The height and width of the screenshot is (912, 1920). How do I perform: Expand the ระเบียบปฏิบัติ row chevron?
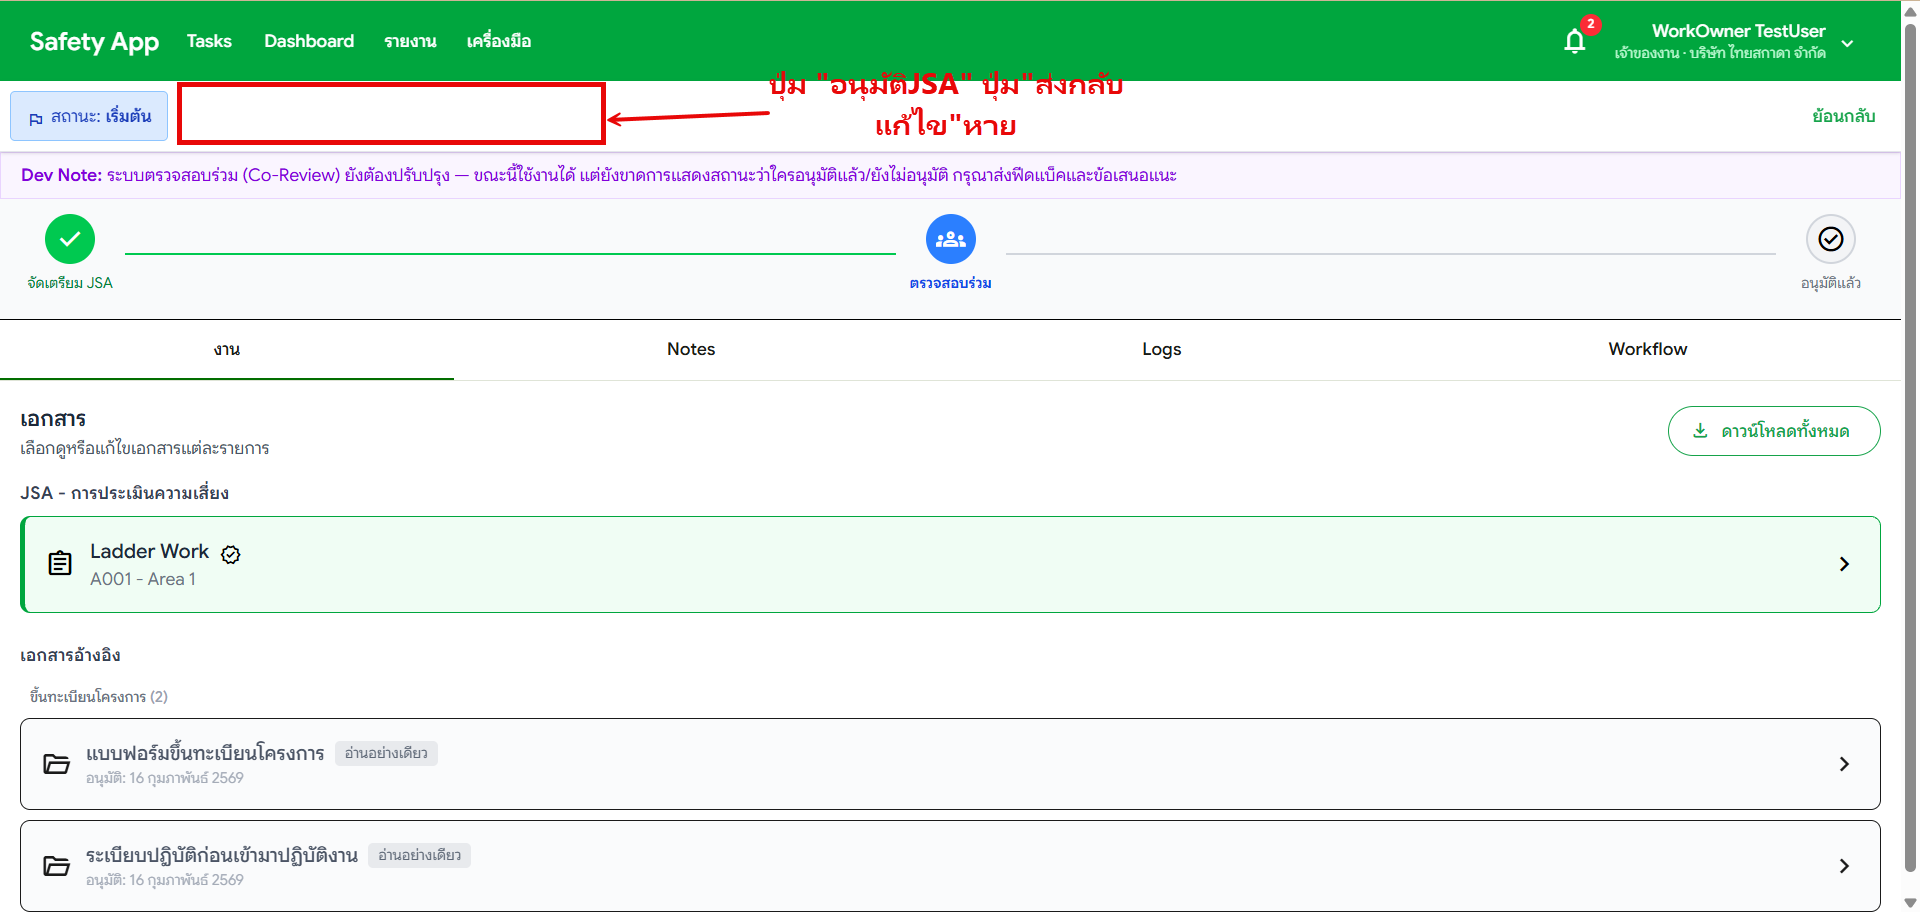pos(1845,865)
